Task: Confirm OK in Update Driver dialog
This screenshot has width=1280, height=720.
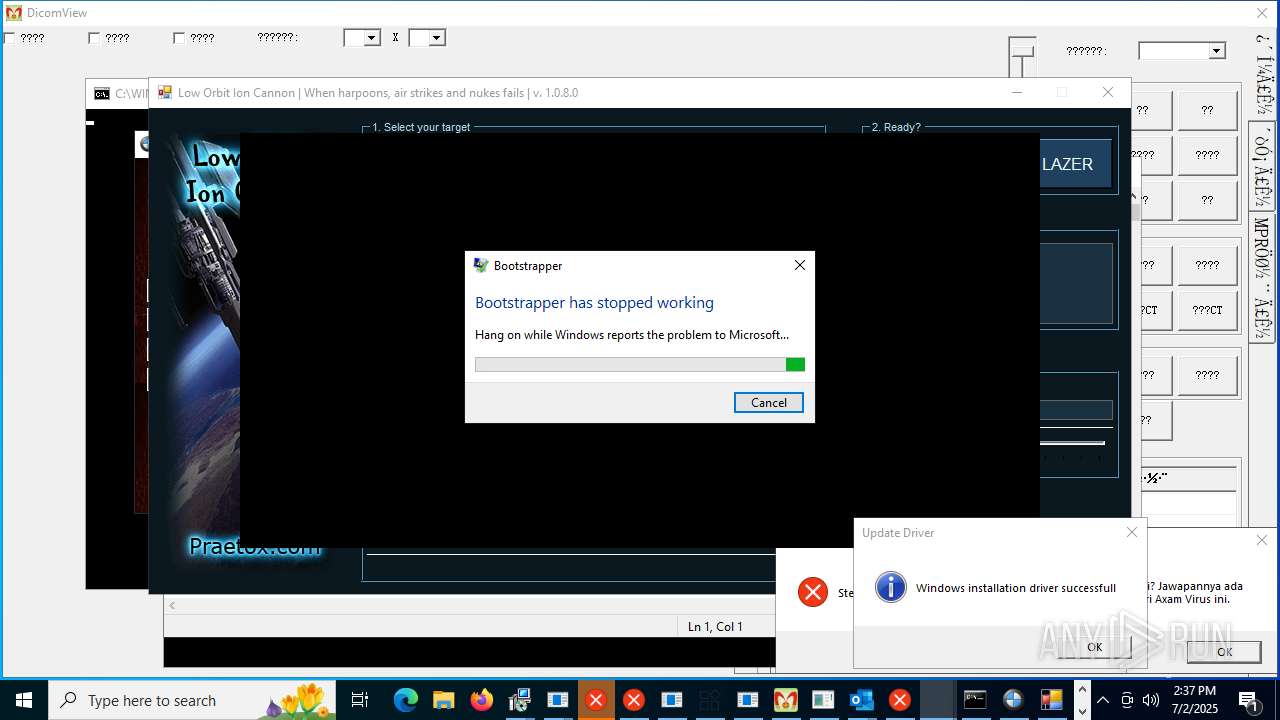Action: (1095, 647)
